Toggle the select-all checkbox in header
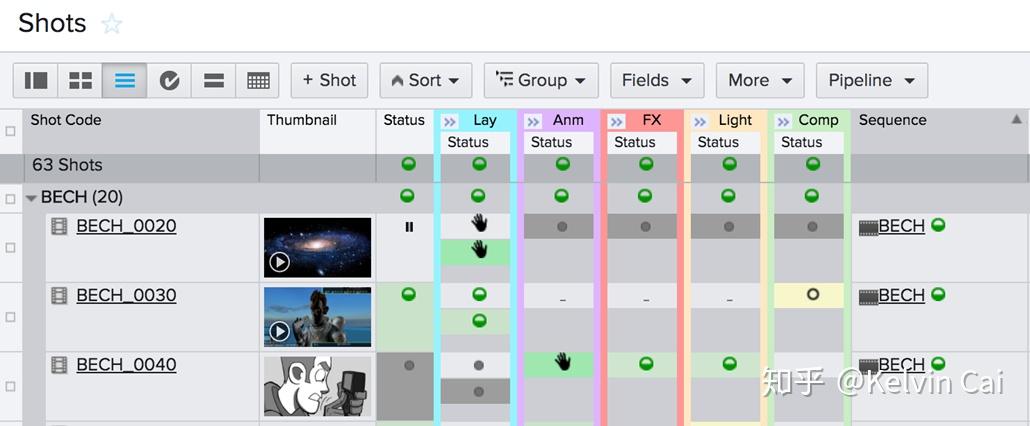The image size is (1030, 426). [11, 131]
